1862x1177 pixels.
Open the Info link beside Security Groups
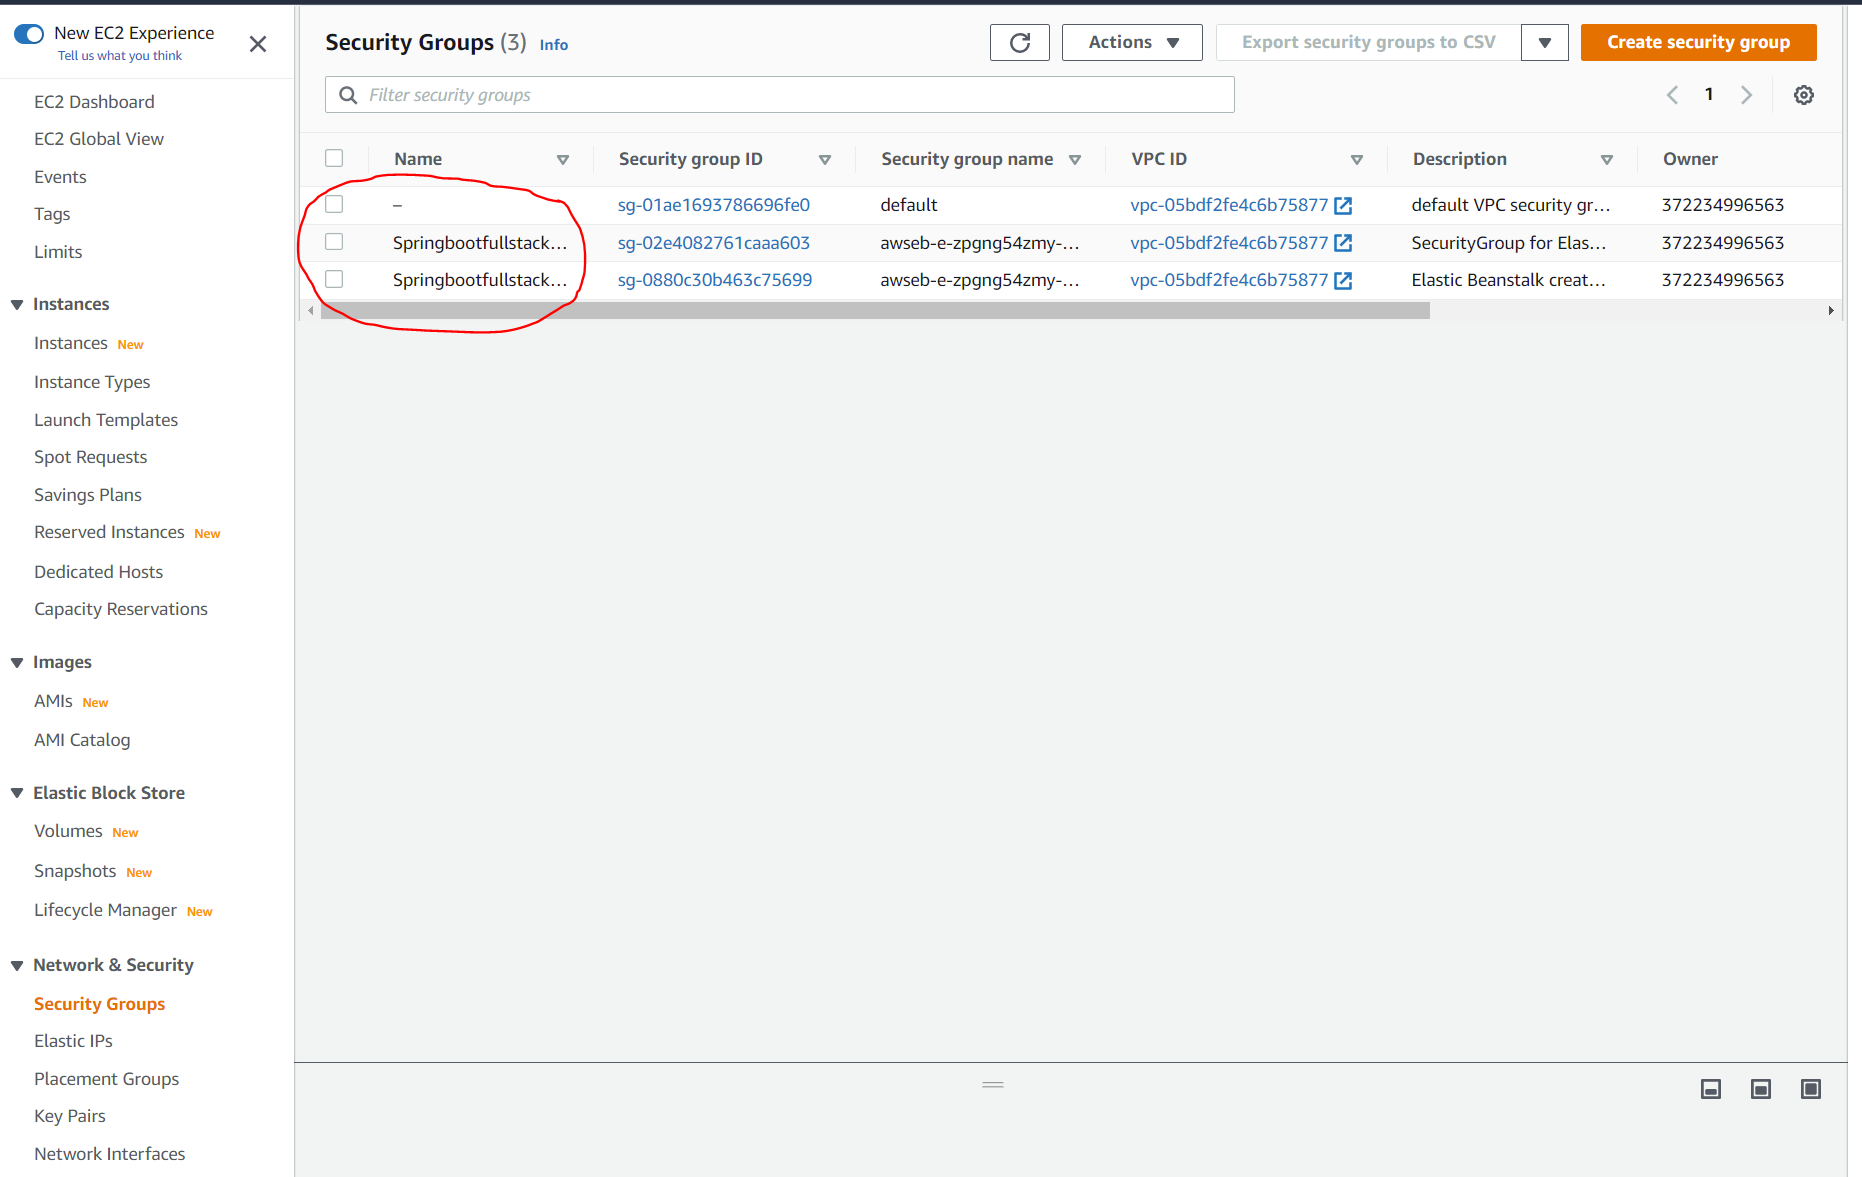[553, 44]
